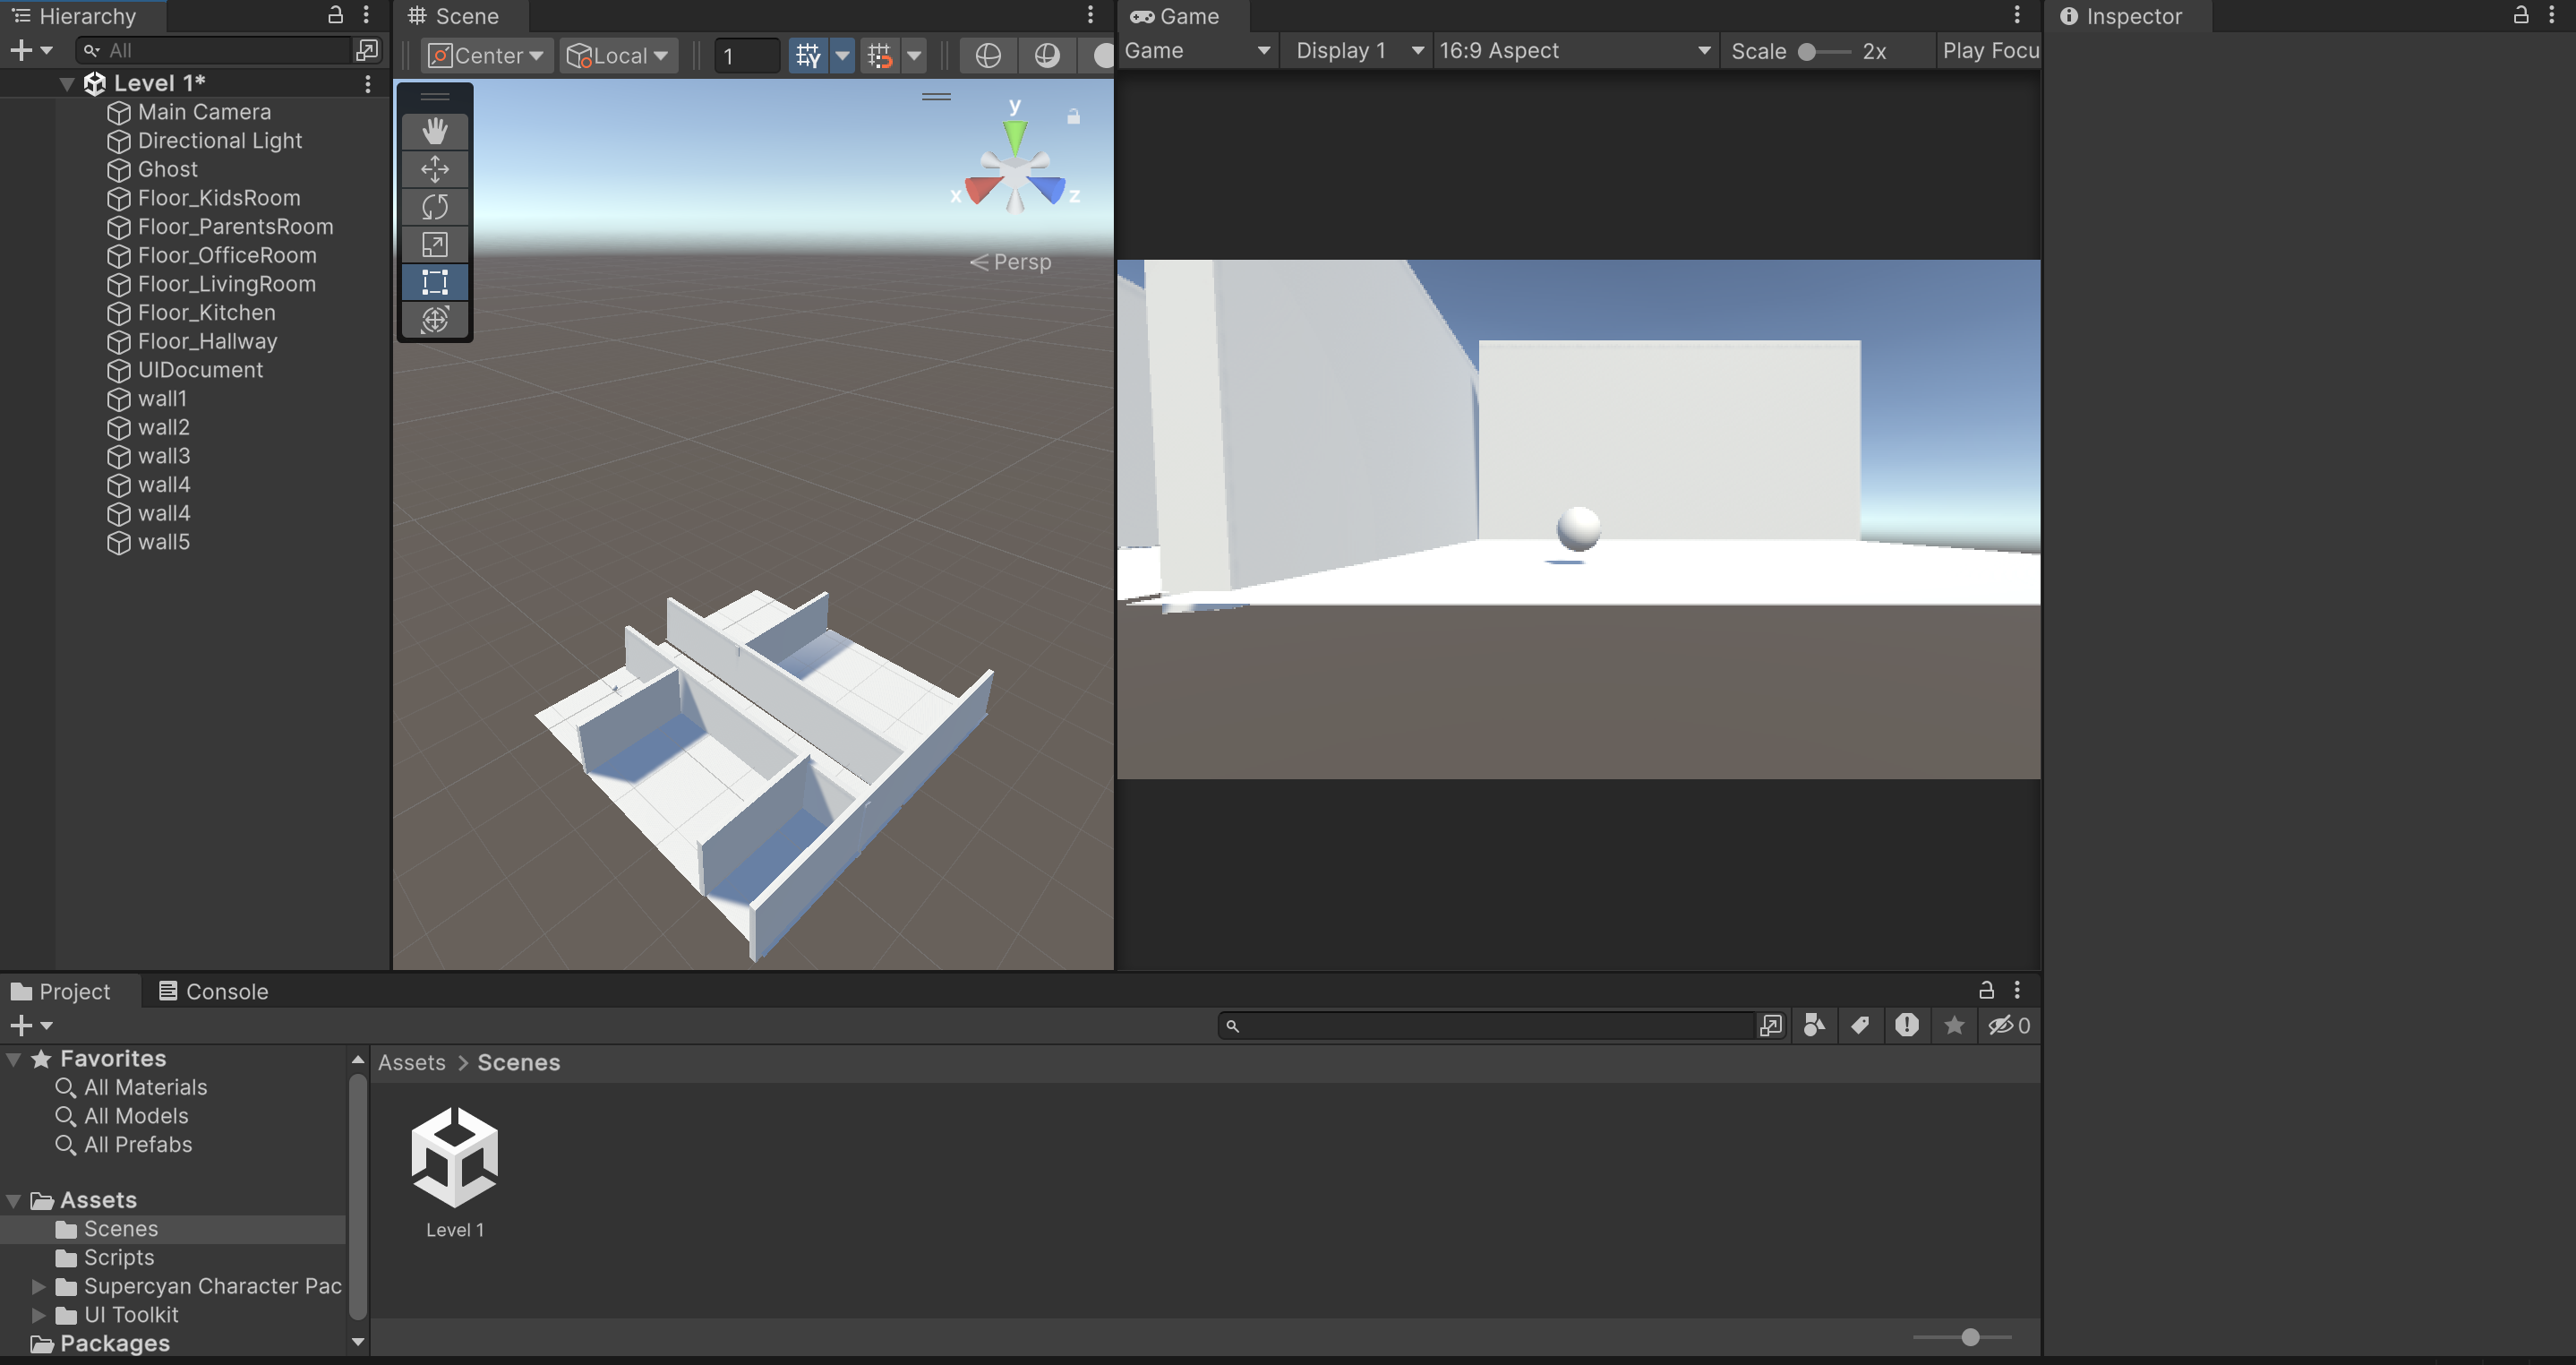This screenshot has width=2576, height=1365.
Task: Select the Rotate tool
Action: click(434, 207)
